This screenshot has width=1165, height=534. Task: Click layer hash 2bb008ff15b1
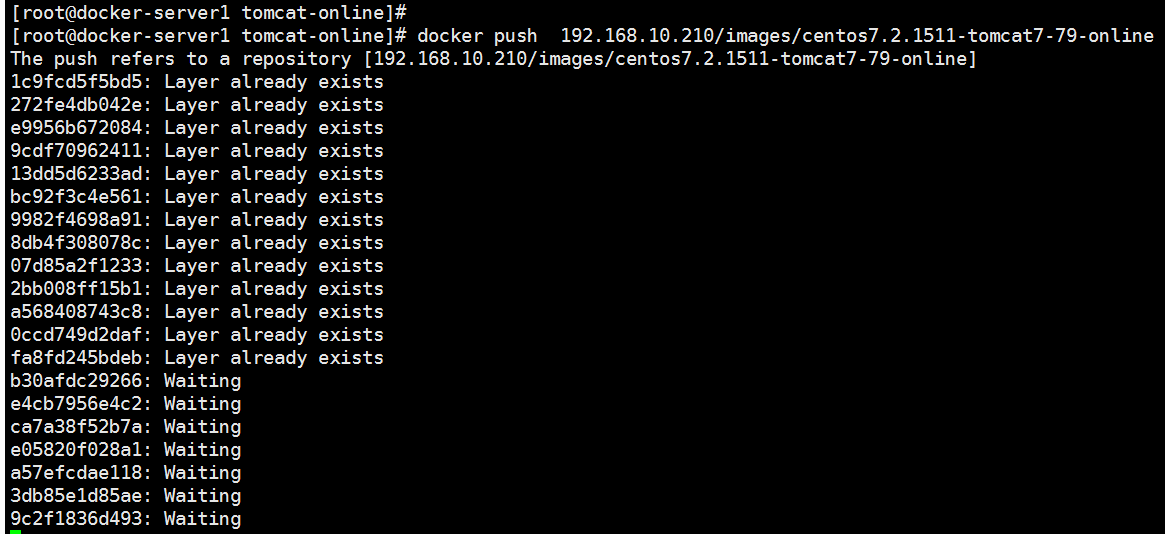pos(77,289)
